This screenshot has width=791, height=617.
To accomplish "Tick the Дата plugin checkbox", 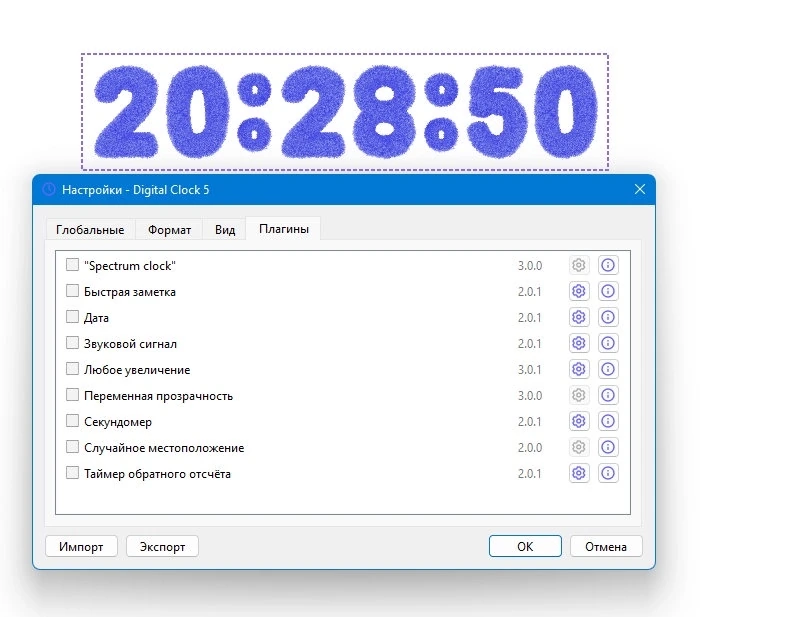I will (72, 317).
